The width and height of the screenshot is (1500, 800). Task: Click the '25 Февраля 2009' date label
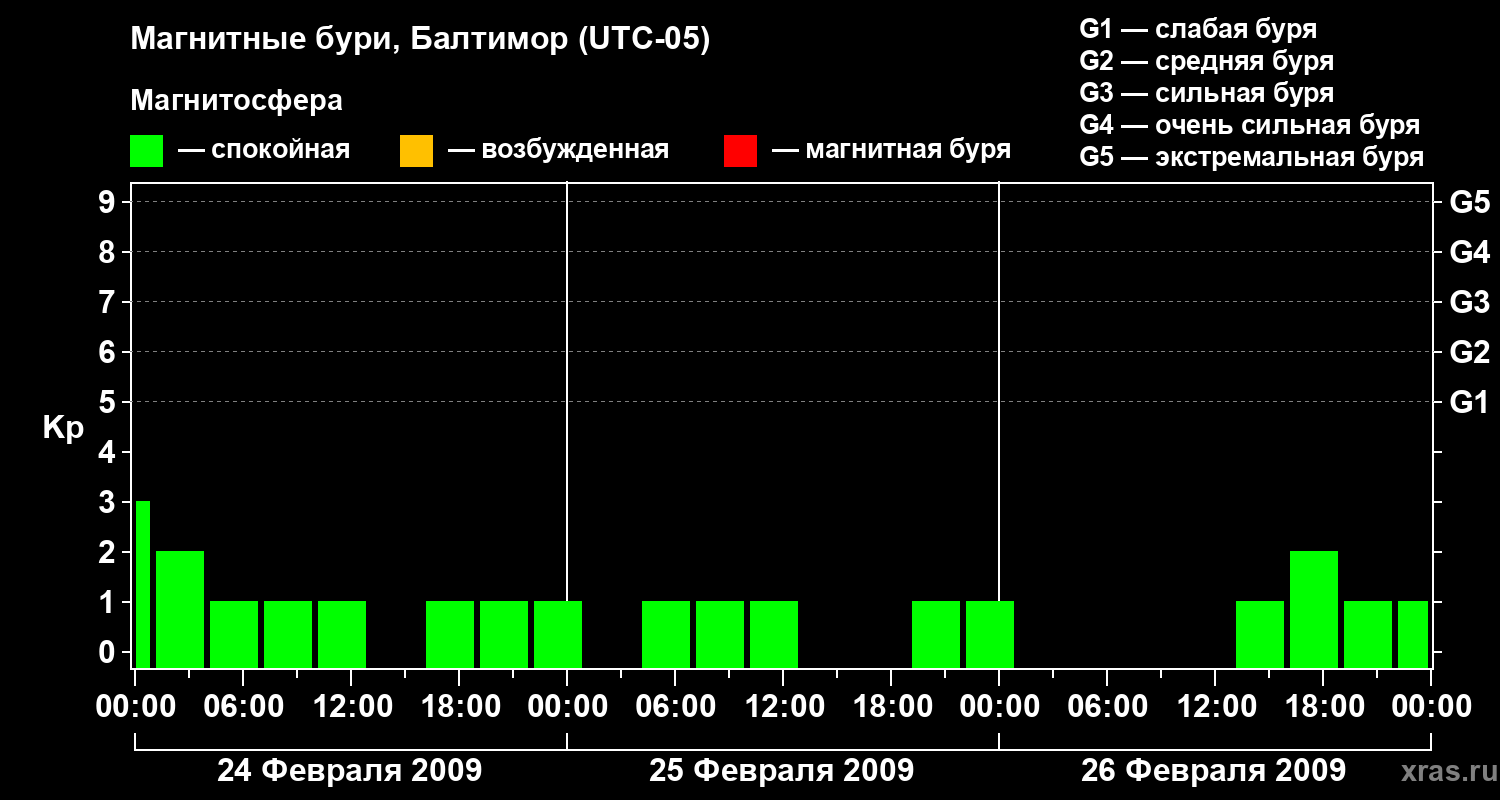coord(782,771)
